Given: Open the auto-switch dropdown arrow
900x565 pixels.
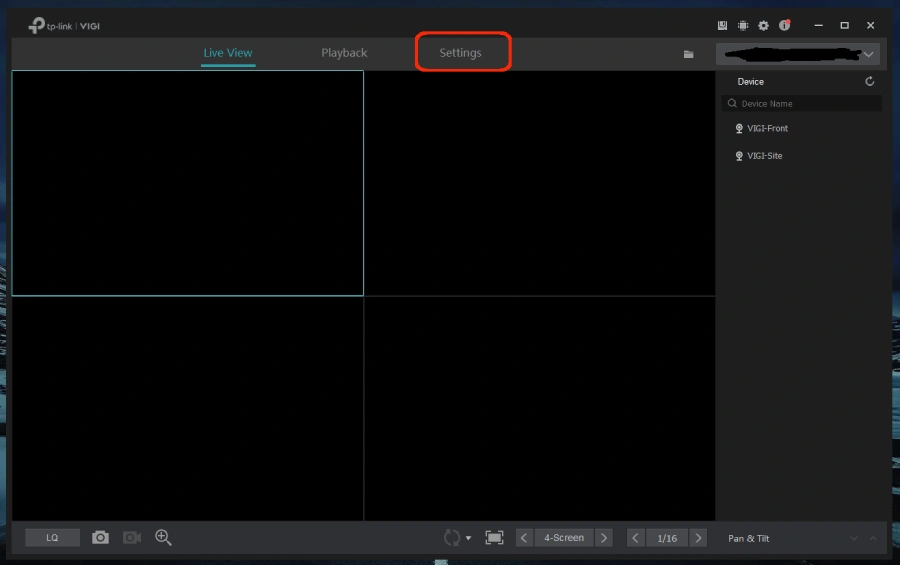Looking at the screenshot, I should (468, 539).
